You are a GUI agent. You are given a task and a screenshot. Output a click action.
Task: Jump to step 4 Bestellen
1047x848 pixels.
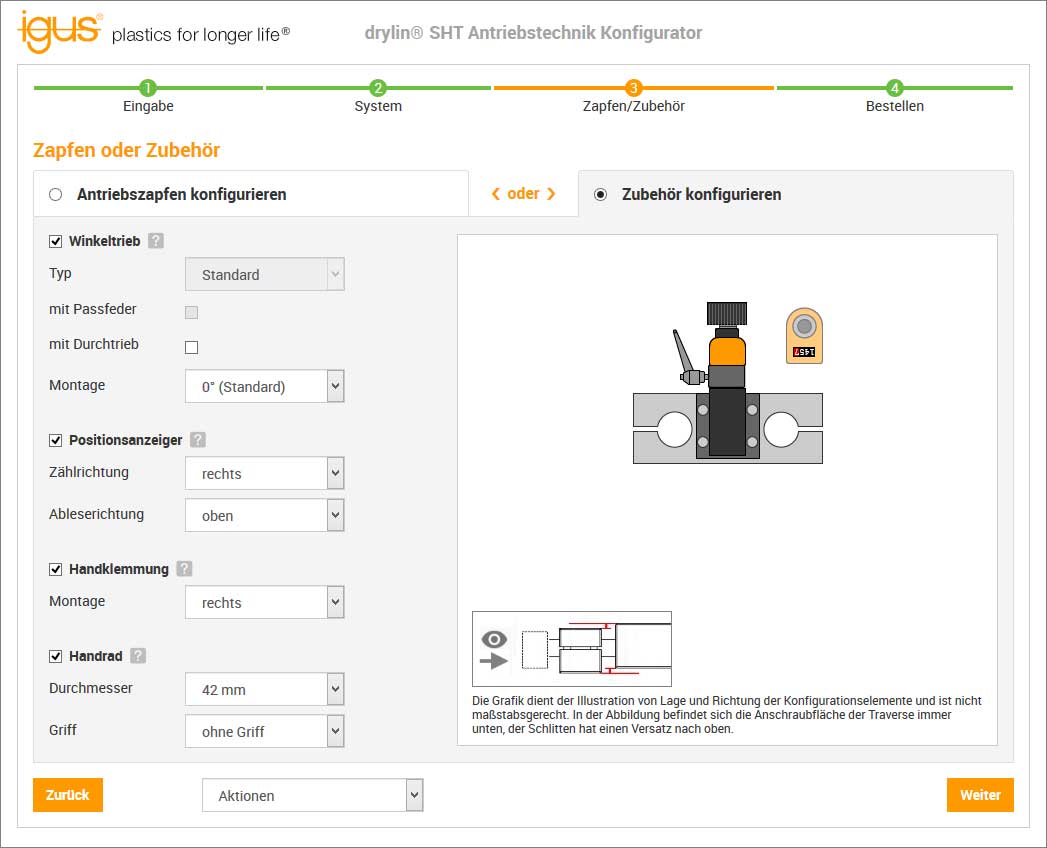[894, 88]
